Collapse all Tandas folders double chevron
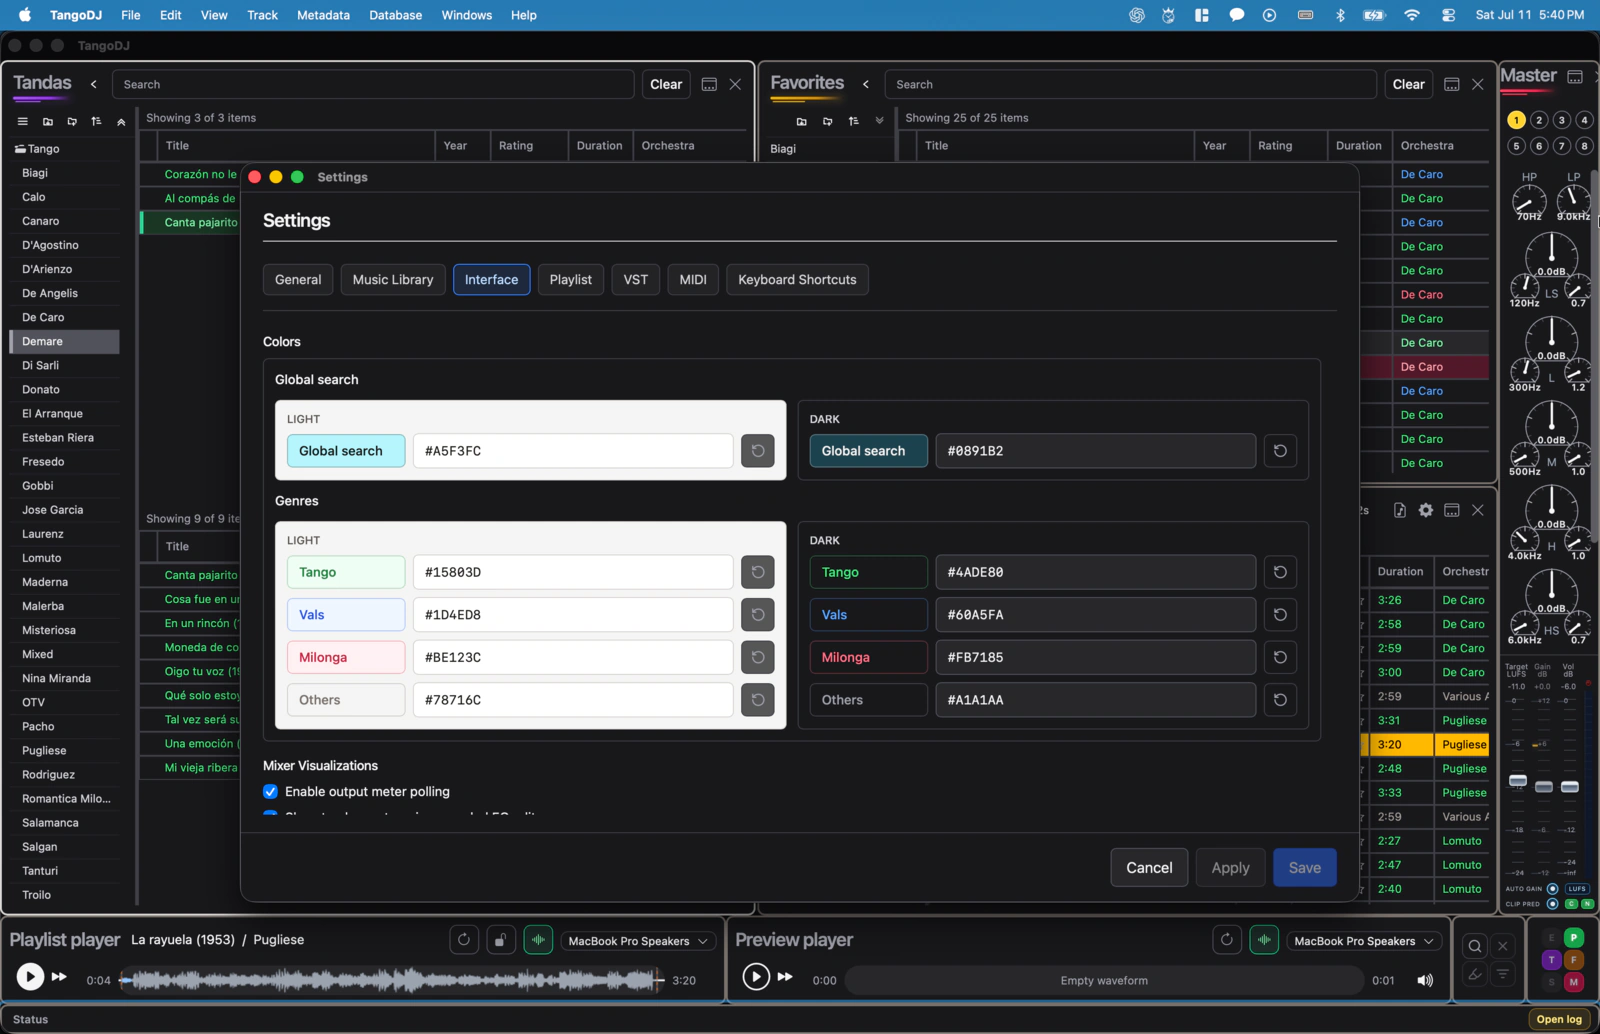The image size is (1600, 1034). coord(121,121)
